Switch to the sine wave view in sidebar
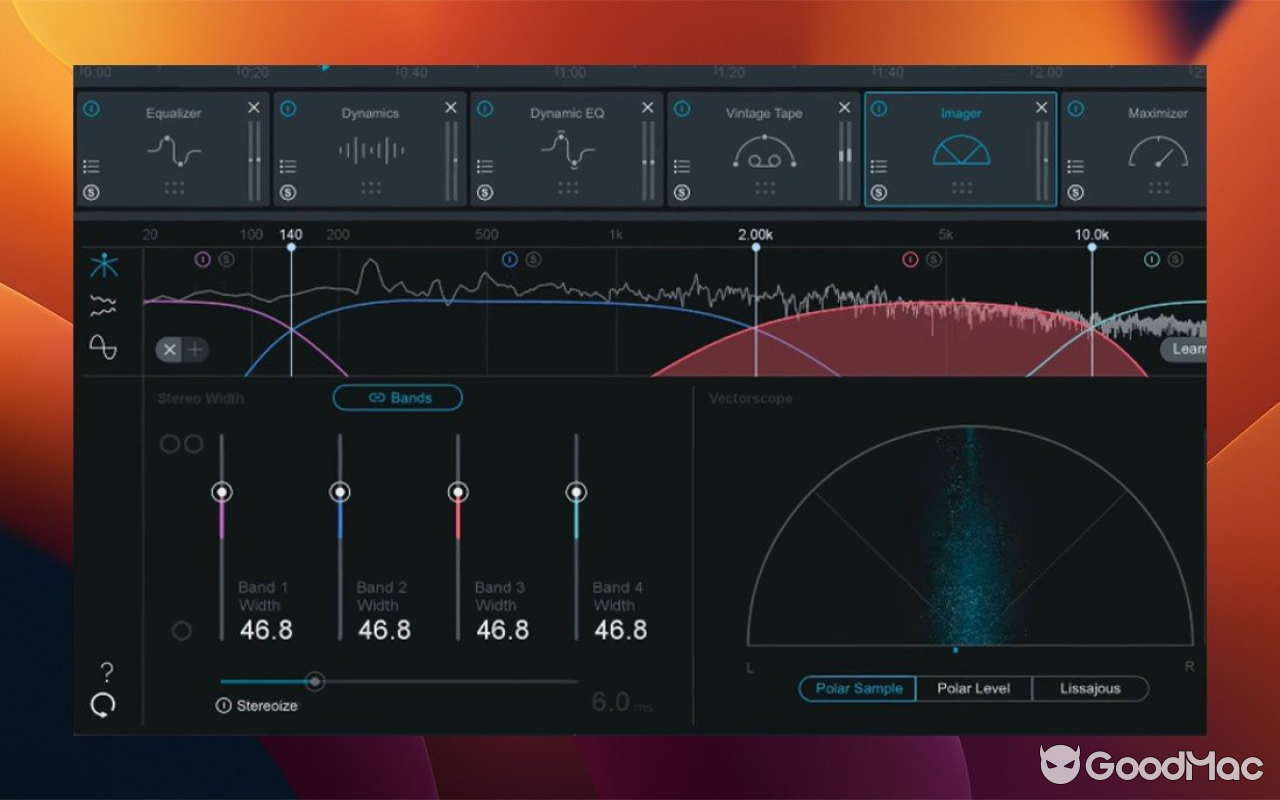This screenshot has height=800, width=1280. (105, 348)
